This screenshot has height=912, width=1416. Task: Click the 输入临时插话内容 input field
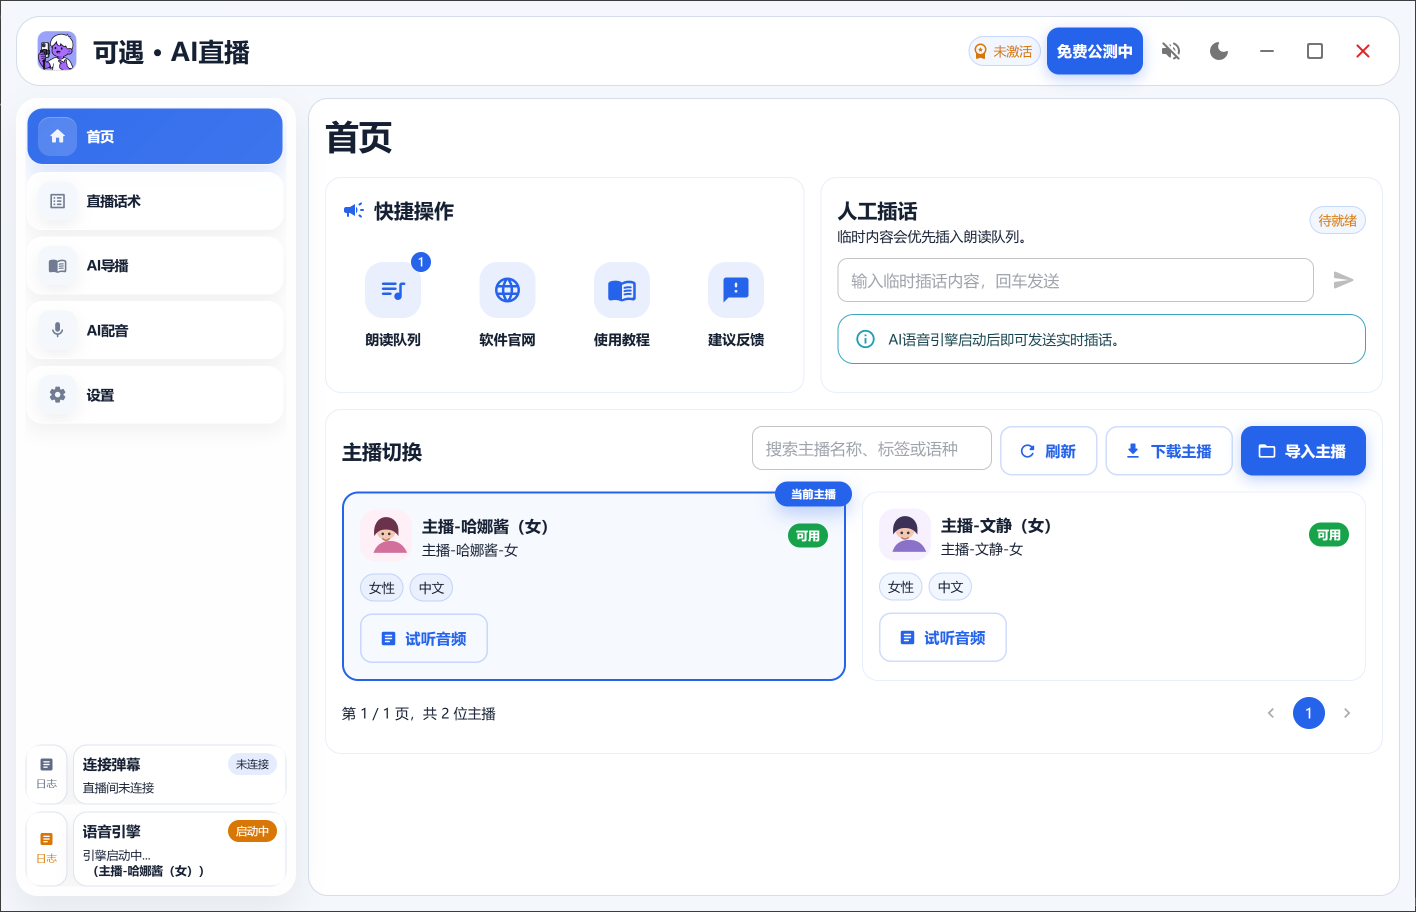coord(1075,280)
